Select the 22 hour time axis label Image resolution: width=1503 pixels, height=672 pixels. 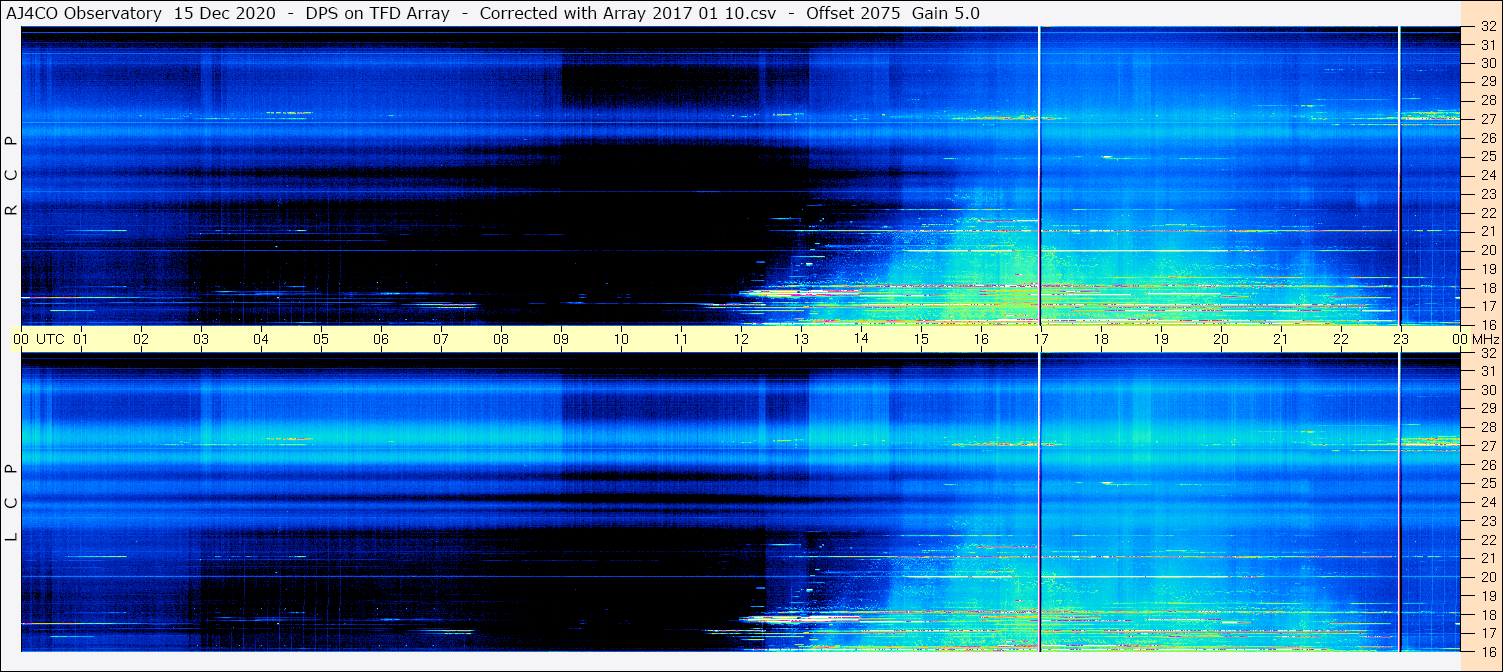coord(1341,339)
